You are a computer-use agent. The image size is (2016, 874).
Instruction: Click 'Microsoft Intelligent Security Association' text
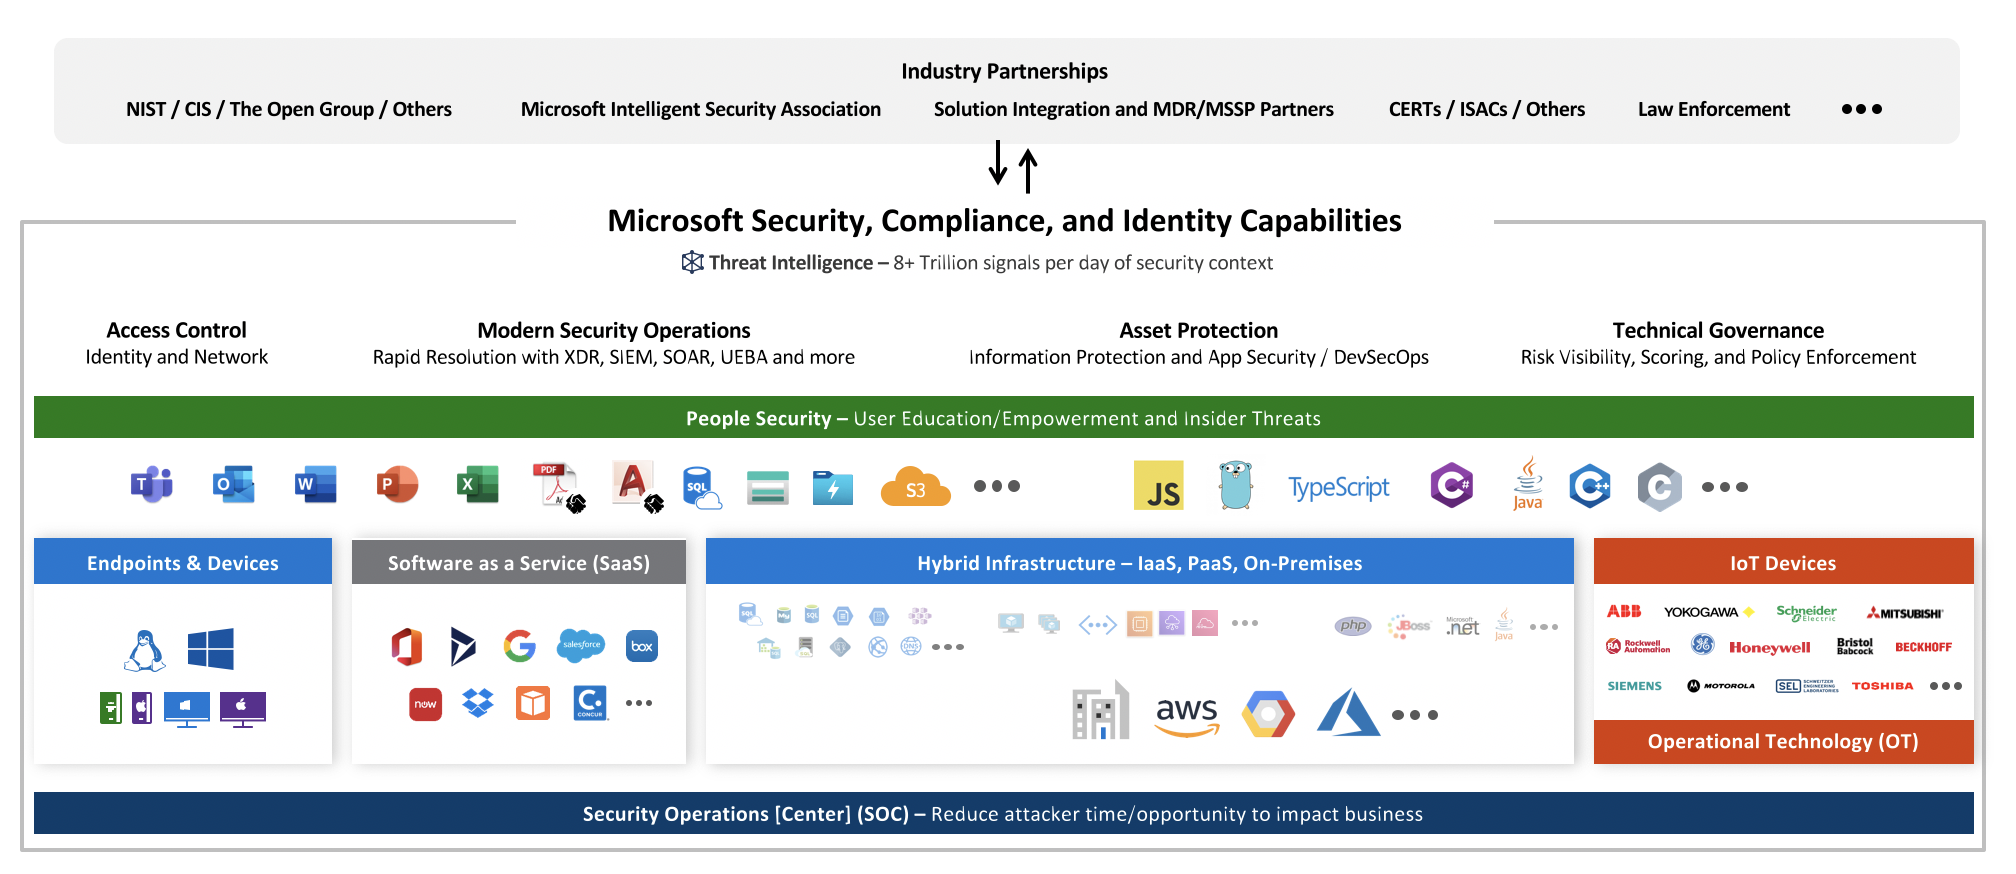coord(701,109)
